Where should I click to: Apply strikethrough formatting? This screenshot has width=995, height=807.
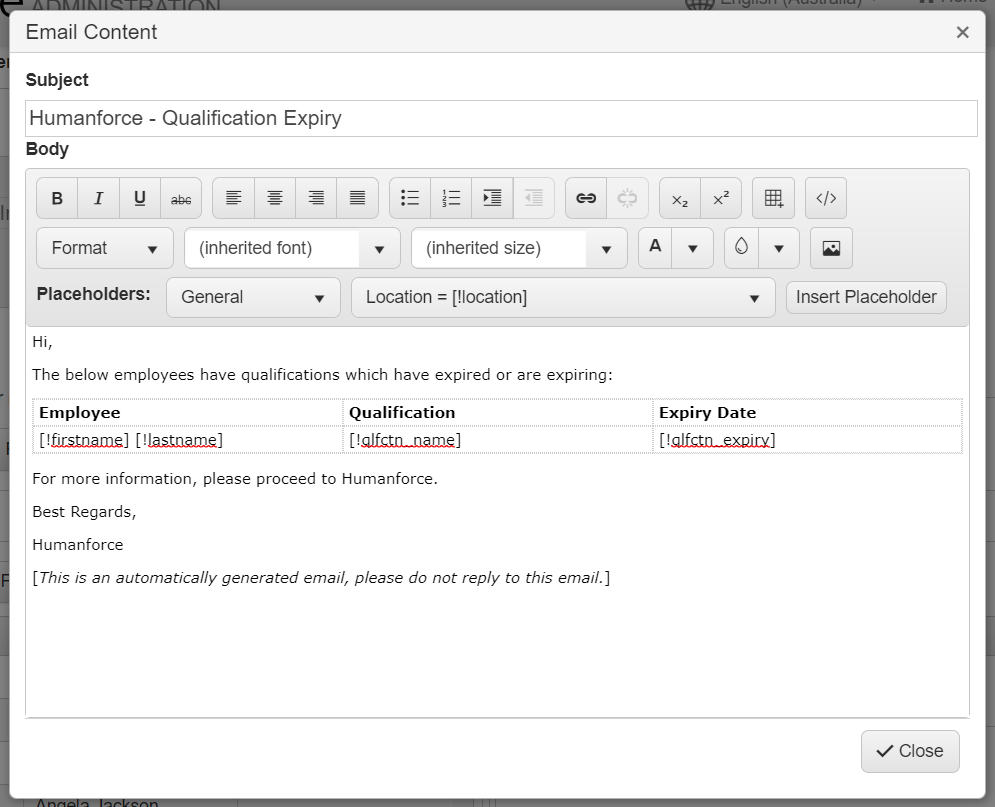[x=181, y=199]
